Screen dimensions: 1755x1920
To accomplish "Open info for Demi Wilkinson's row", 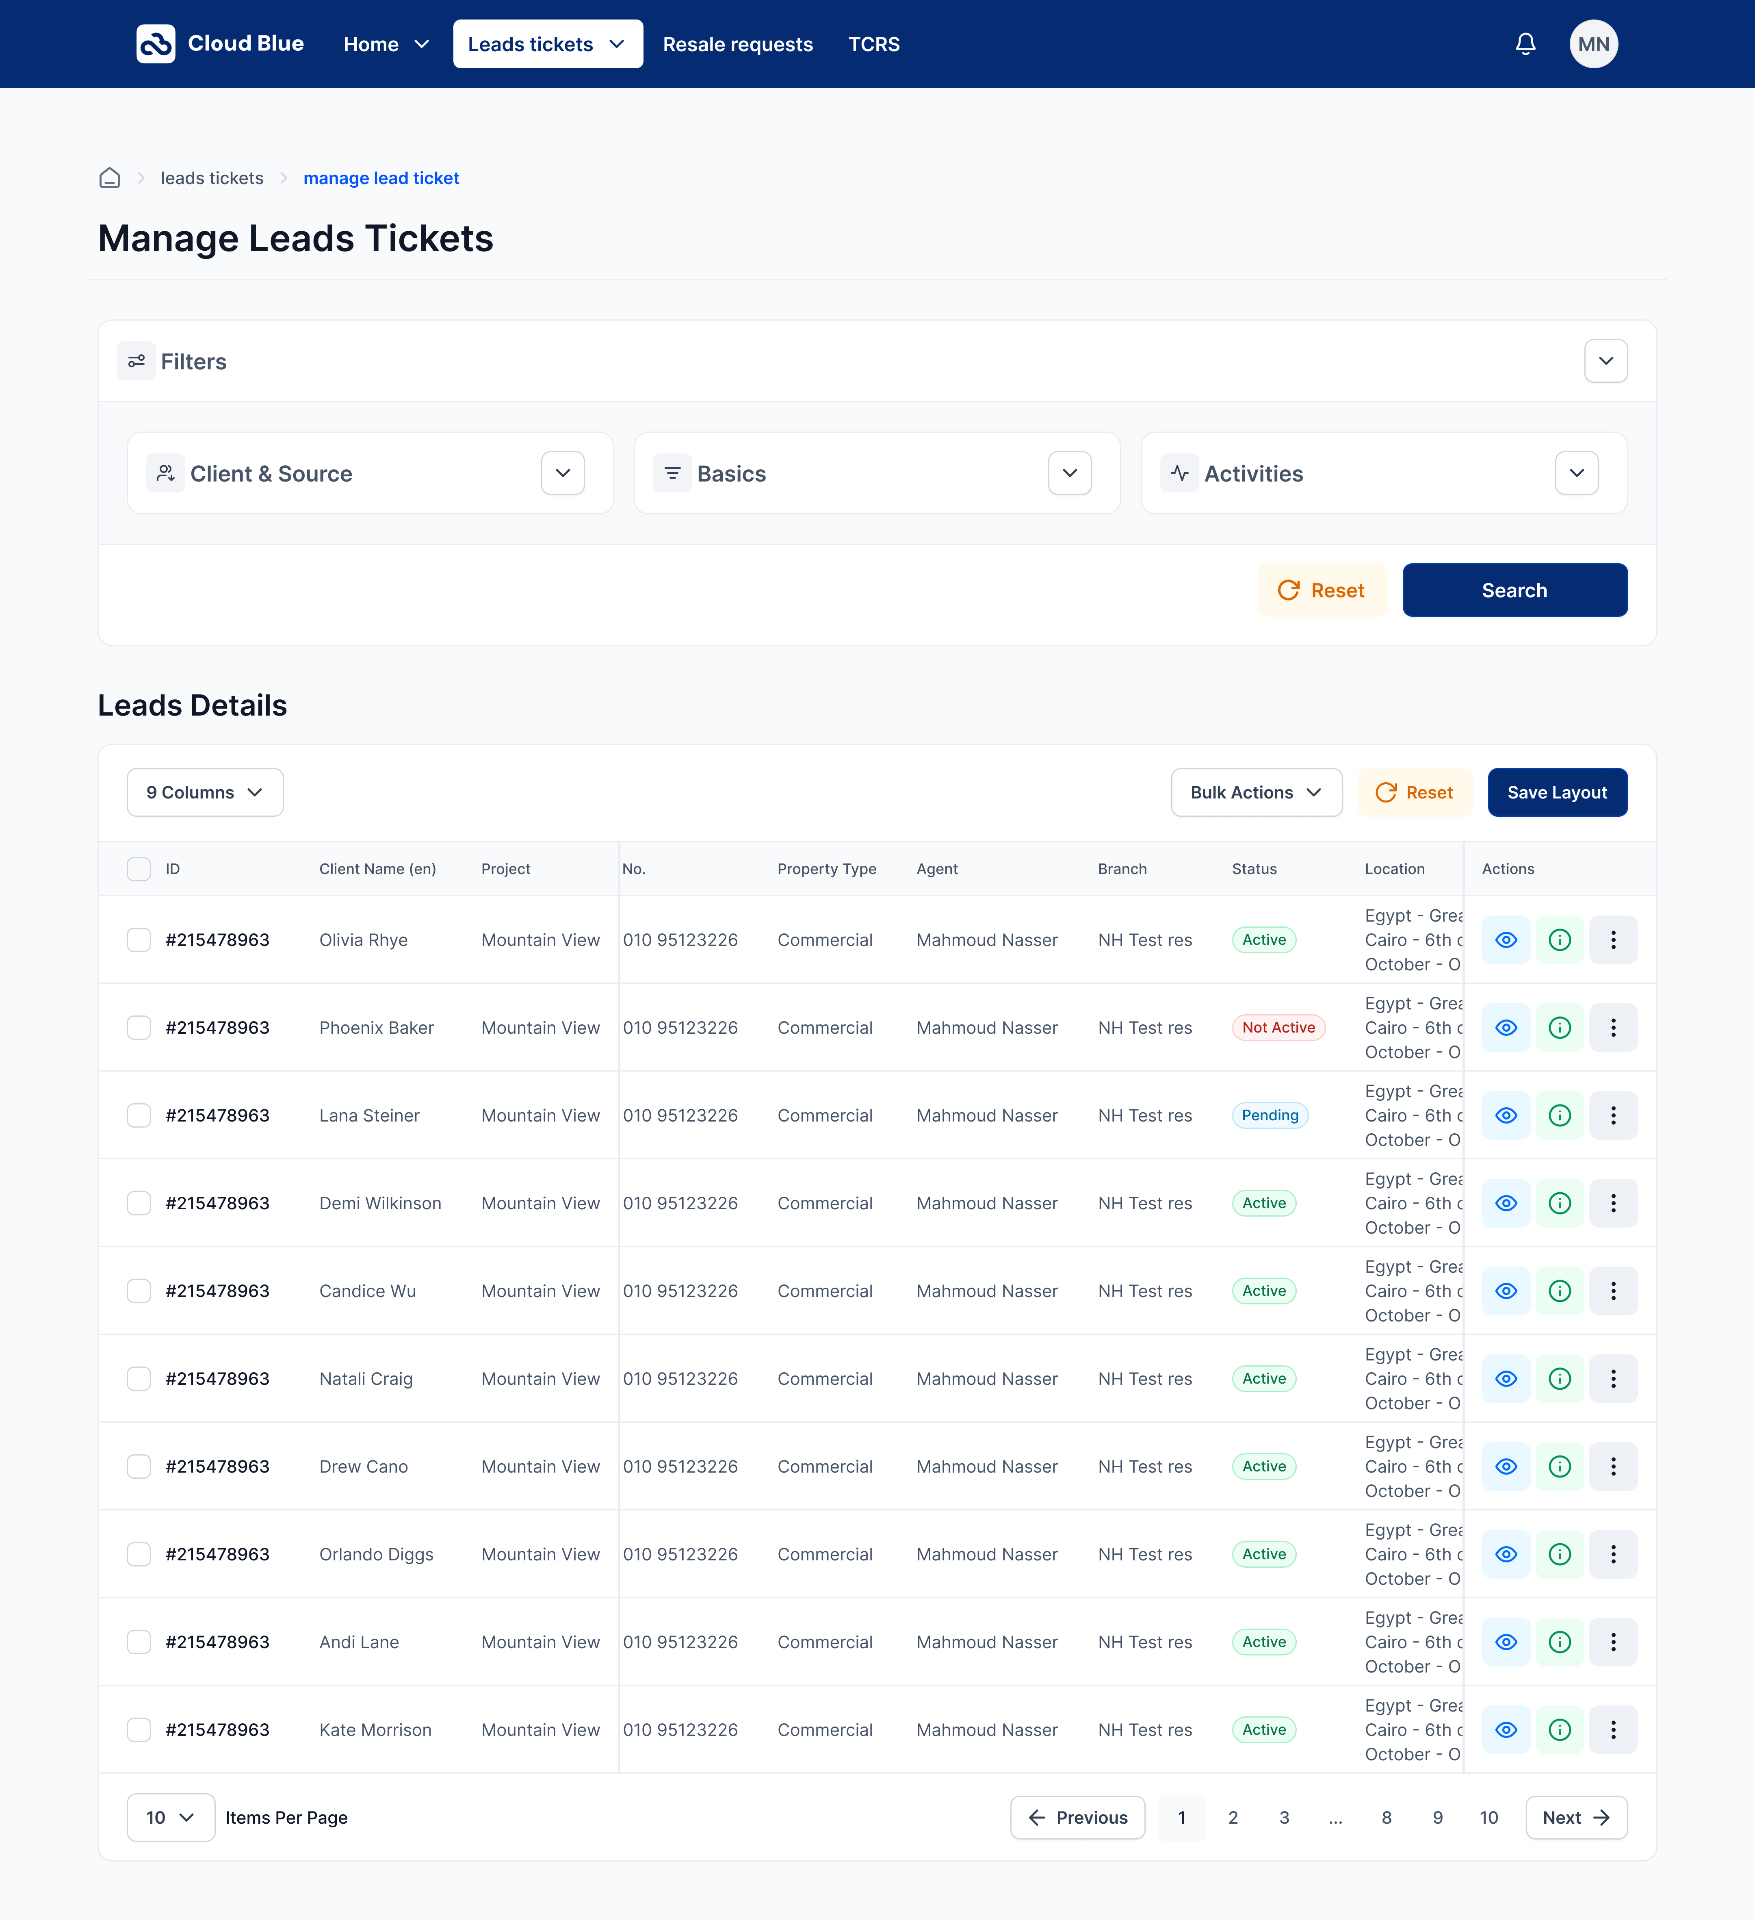I will [1559, 1203].
